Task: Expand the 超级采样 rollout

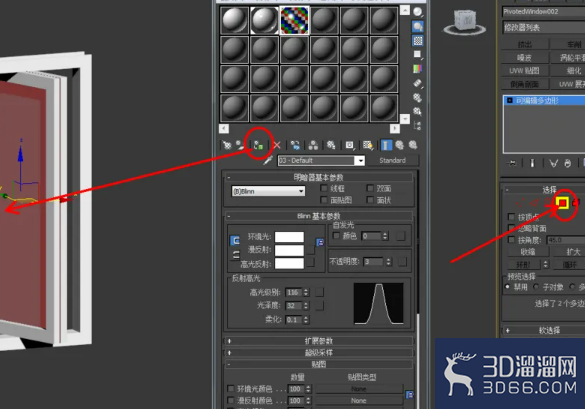Action: click(x=319, y=352)
